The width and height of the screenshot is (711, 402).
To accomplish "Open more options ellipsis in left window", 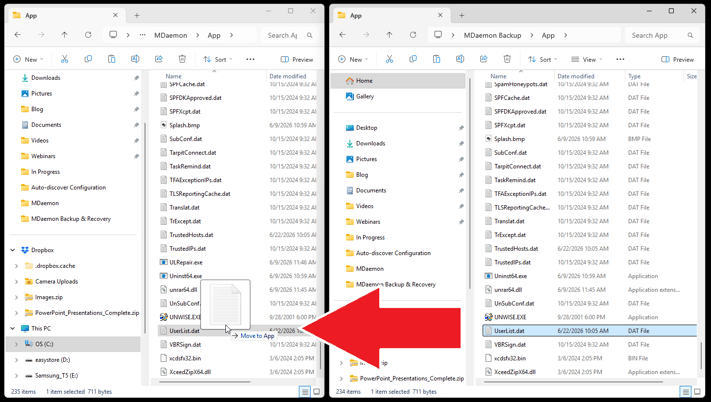I will 250,59.
